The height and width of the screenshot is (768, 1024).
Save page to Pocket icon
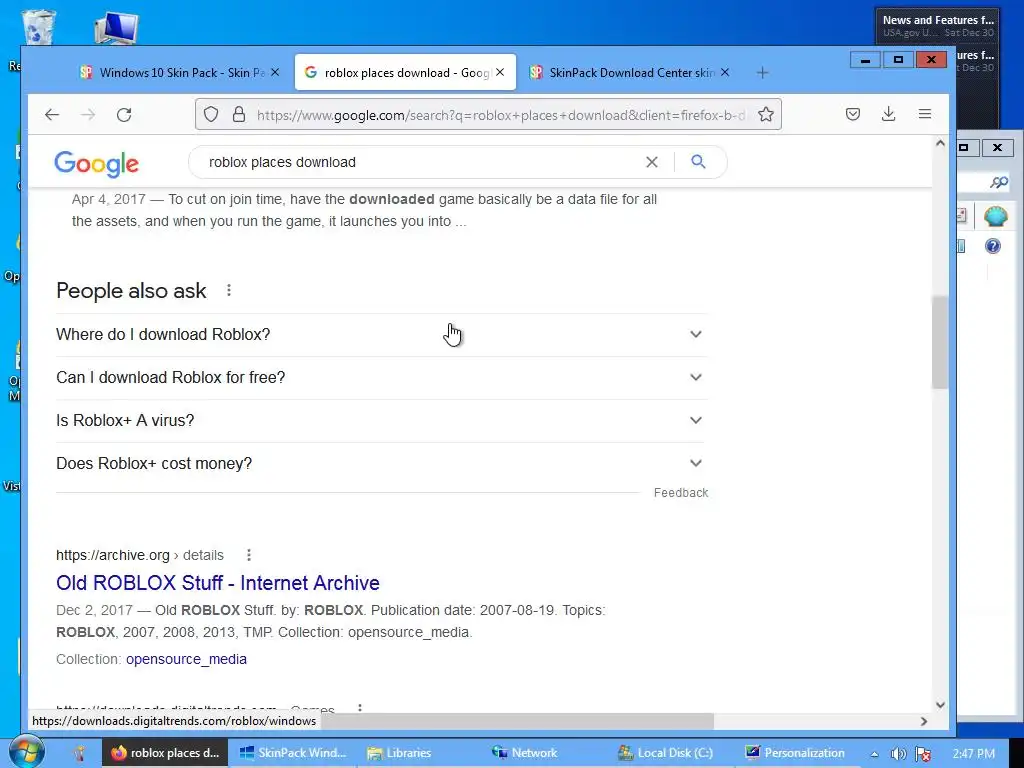853,114
